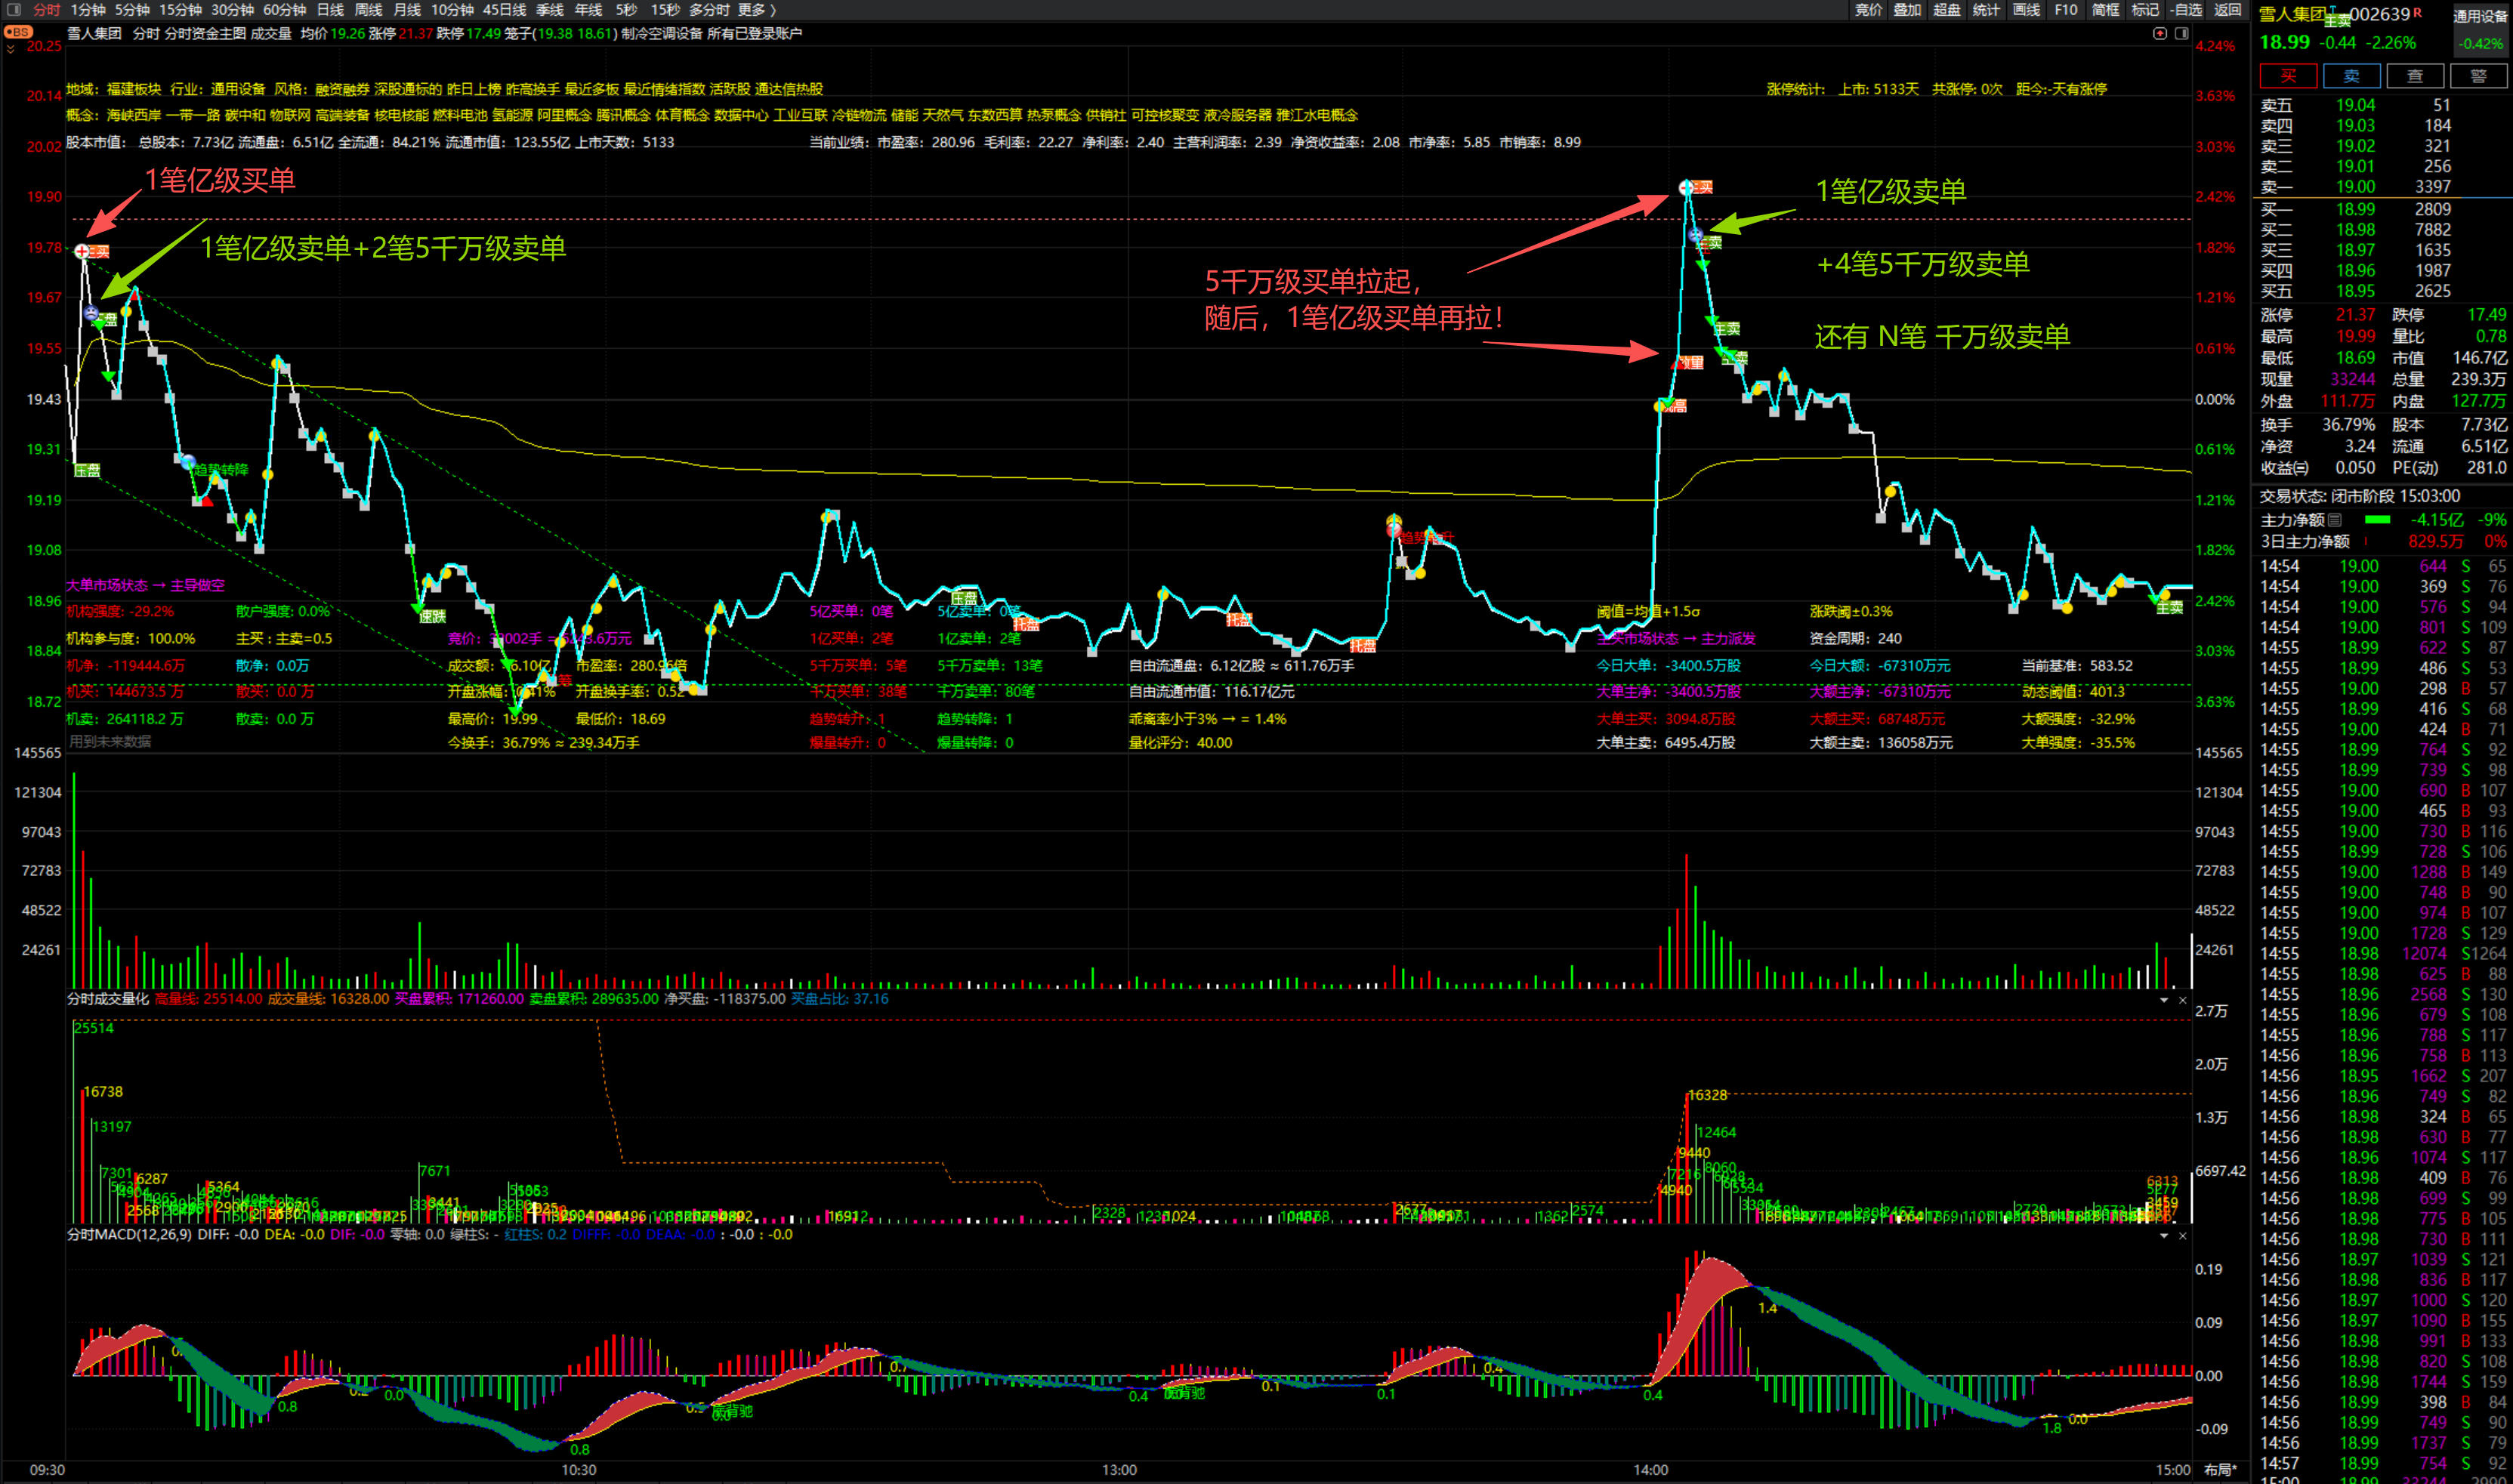Click the red up-arrow icon above chart
Viewport: 2513px width, 1484px height.
(x=2160, y=33)
